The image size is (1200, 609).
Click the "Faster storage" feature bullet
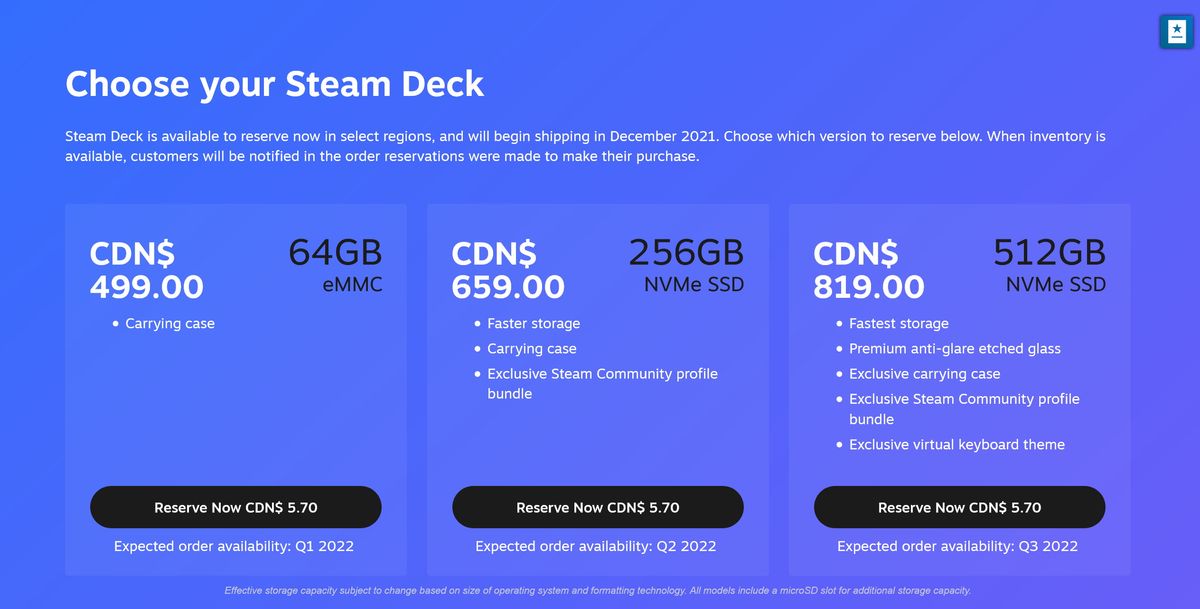click(x=534, y=324)
